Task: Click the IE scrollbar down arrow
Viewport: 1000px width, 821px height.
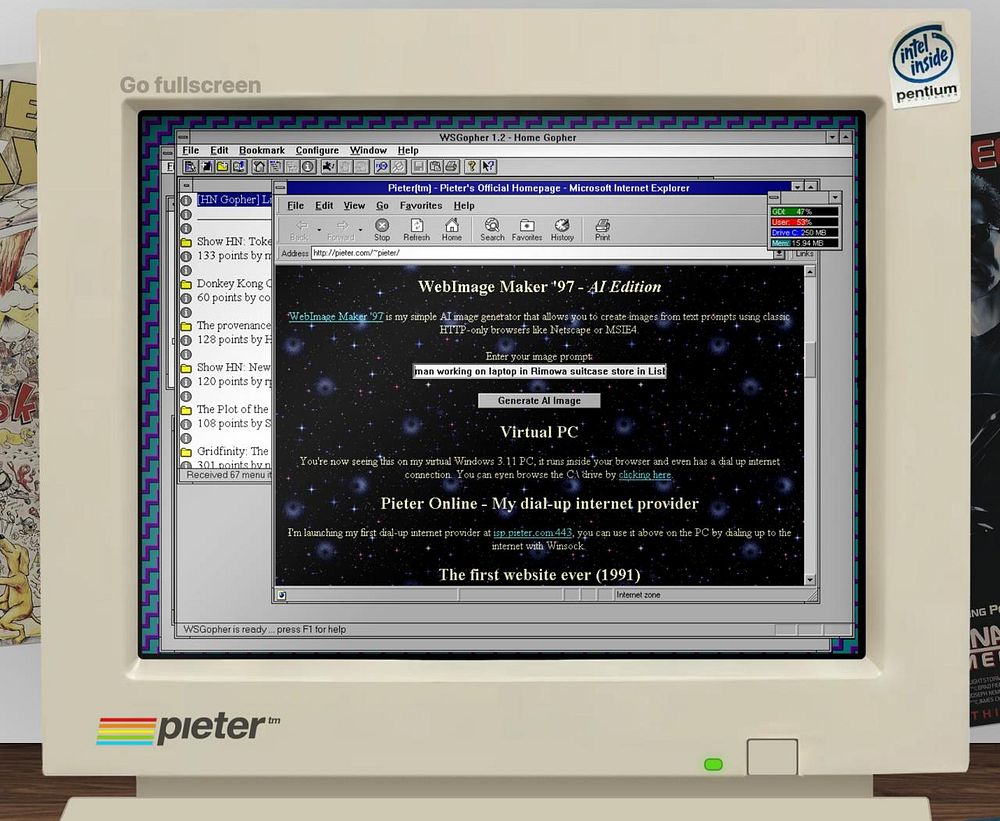Action: point(810,579)
